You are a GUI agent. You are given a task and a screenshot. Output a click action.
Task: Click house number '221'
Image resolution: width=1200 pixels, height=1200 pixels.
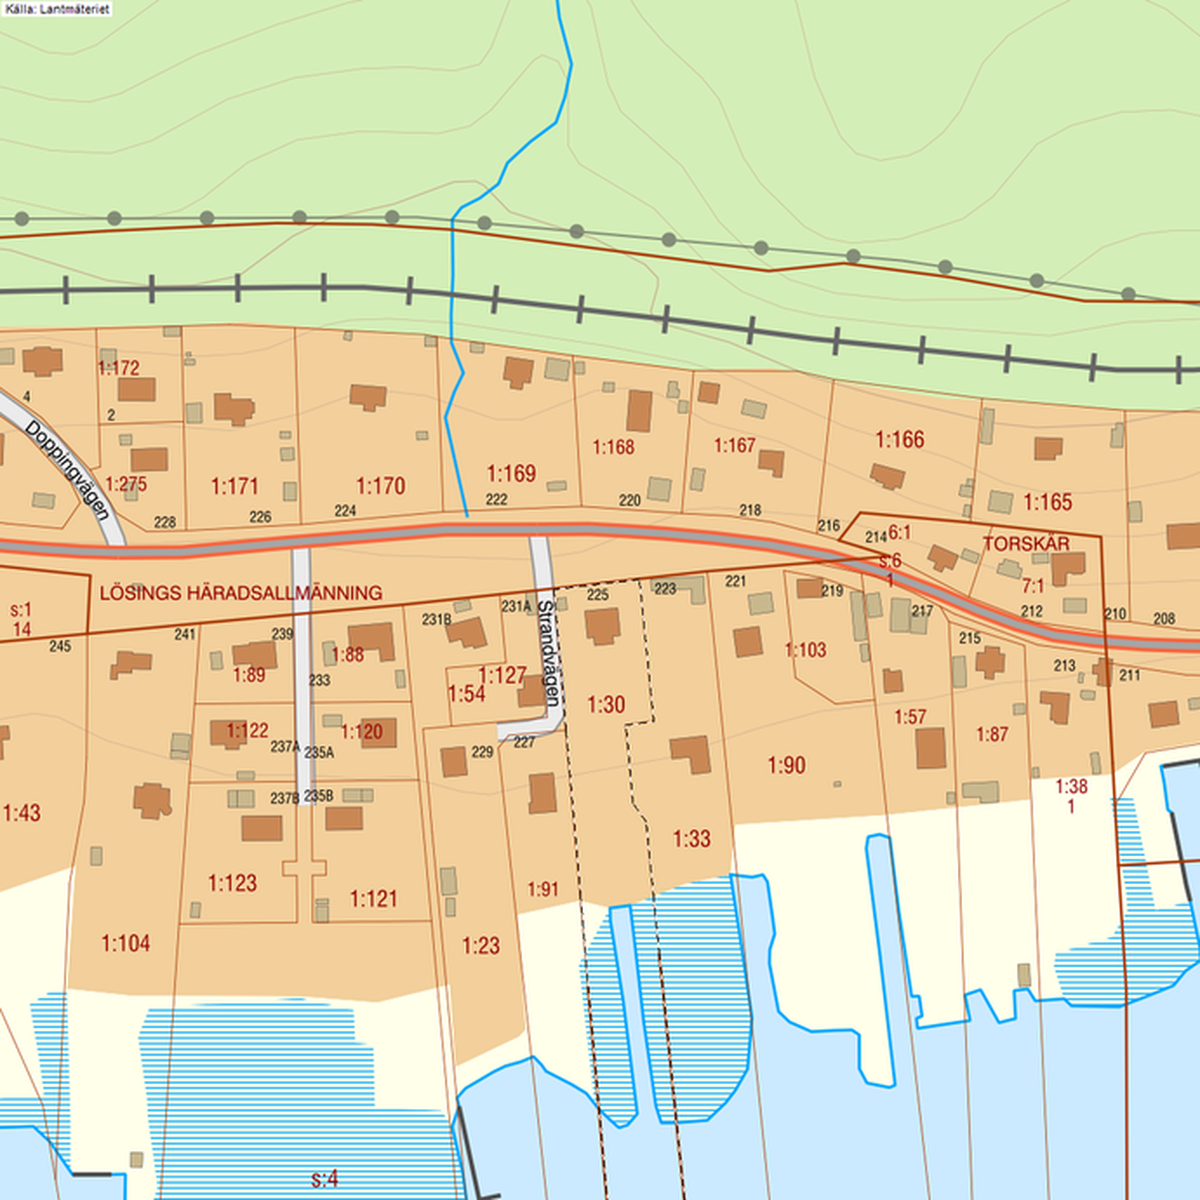point(736,581)
